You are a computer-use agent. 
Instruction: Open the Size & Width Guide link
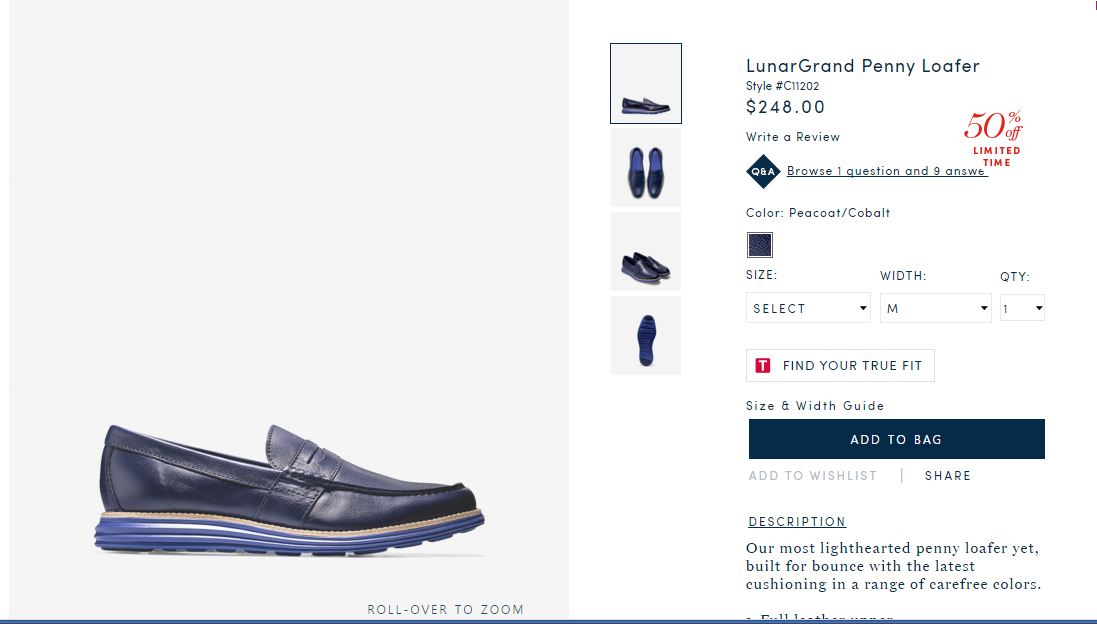pyautogui.click(x=815, y=406)
